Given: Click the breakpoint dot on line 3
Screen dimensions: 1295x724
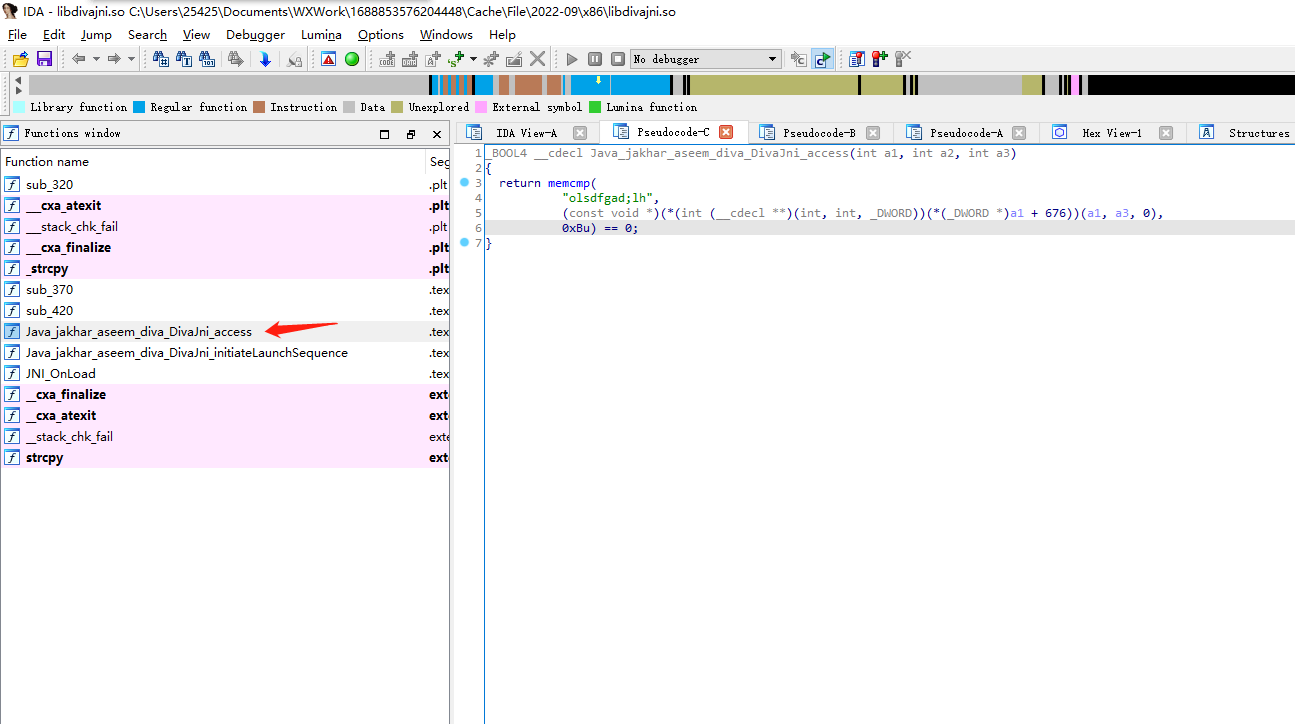Looking at the screenshot, I should pyautogui.click(x=464, y=183).
